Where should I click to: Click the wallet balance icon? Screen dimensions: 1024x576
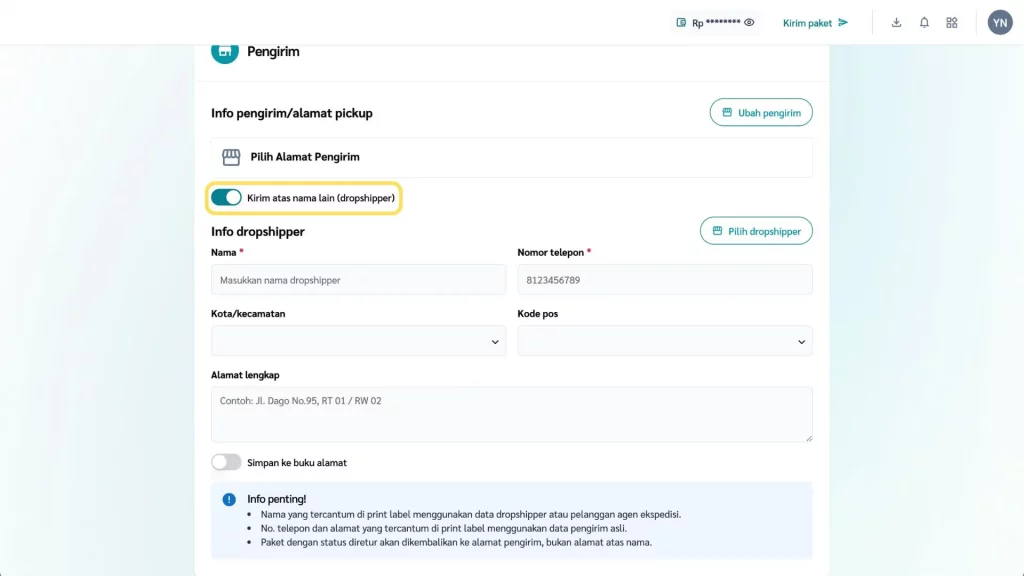(x=681, y=23)
